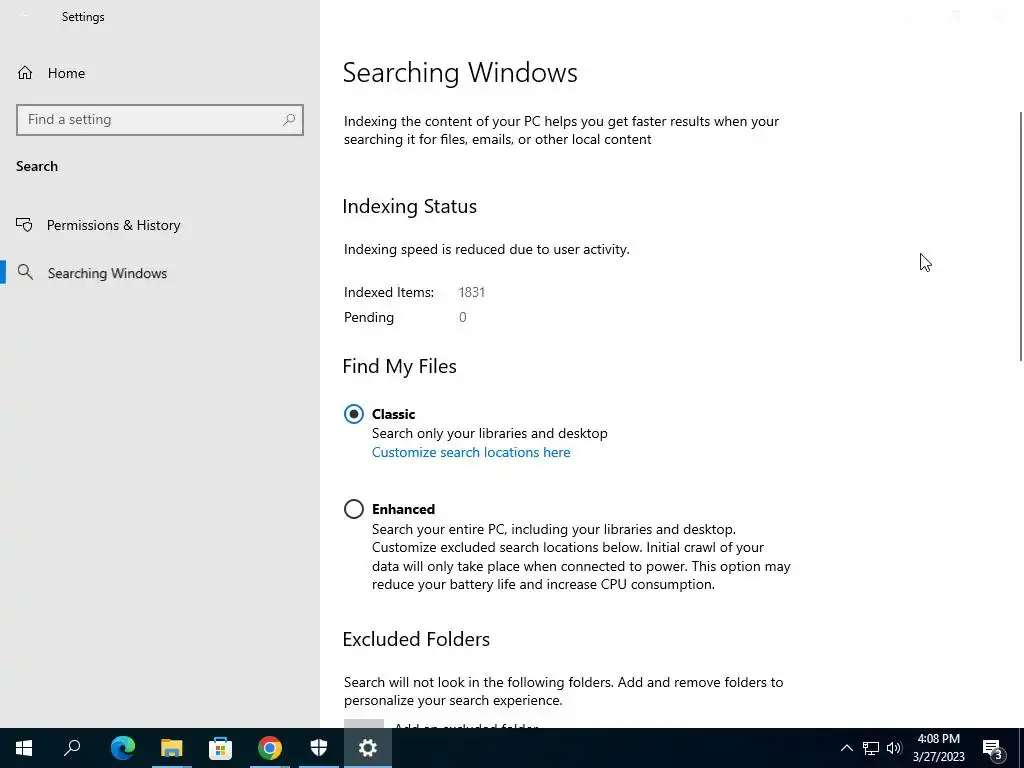Open Windows Security shield icon
This screenshot has width=1024, height=768.
[319, 748]
